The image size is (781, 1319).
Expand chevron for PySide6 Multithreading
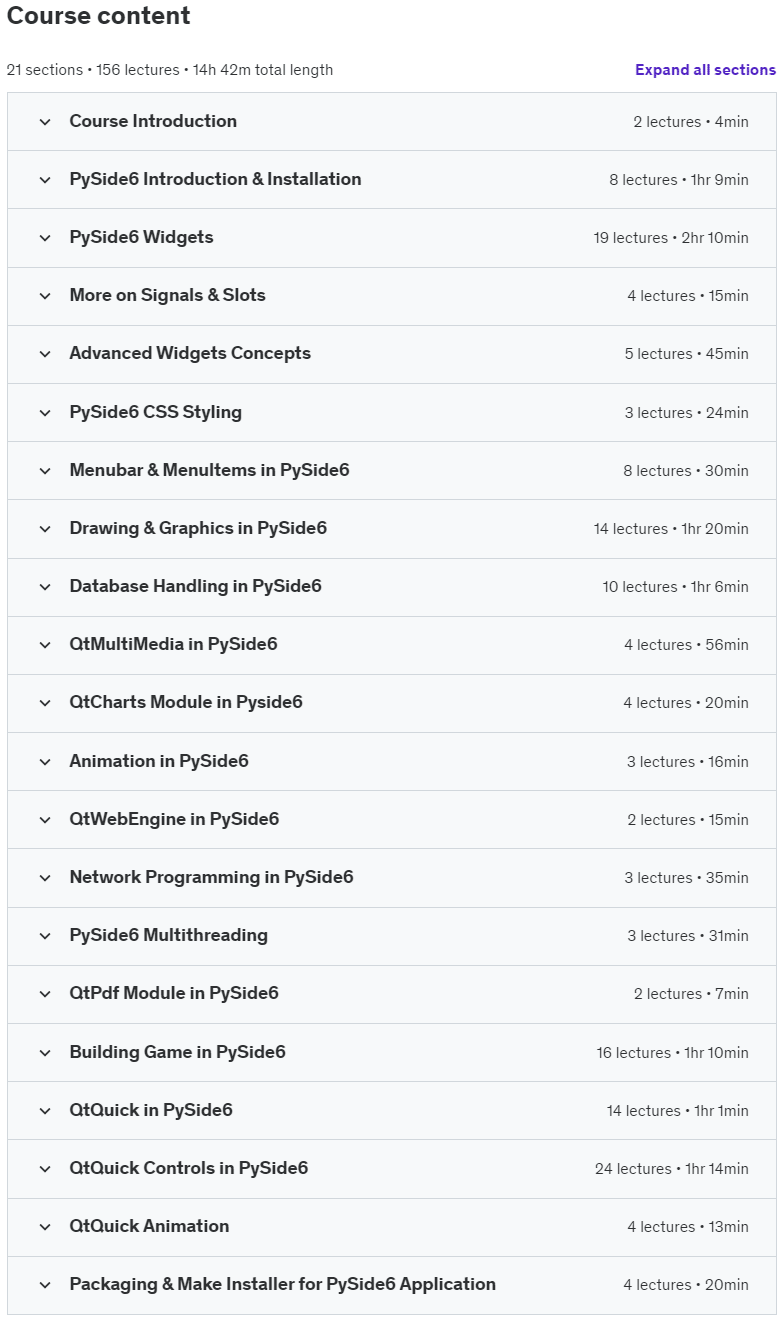(45, 936)
